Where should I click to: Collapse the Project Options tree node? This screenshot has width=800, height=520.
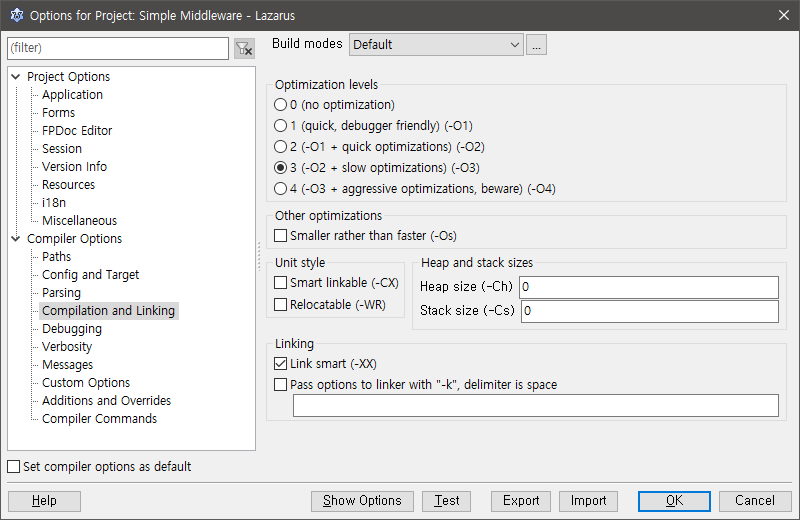click(x=15, y=77)
